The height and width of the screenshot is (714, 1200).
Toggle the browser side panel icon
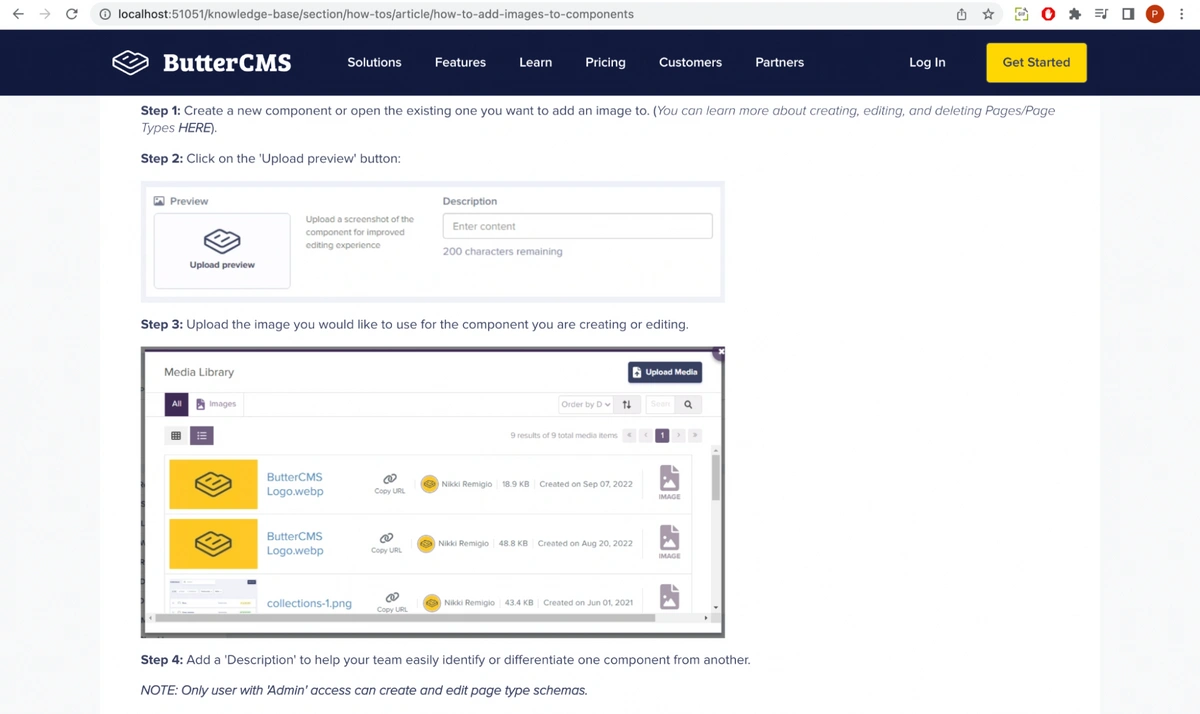pyautogui.click(x=1127, y=14)
